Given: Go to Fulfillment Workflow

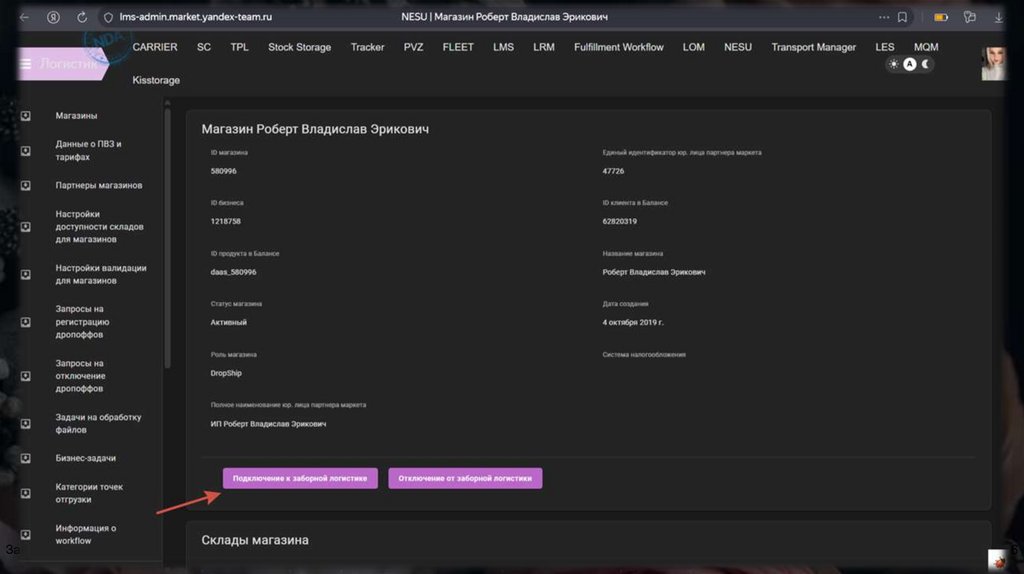Looking at the screenshot, I should point(618,47).
